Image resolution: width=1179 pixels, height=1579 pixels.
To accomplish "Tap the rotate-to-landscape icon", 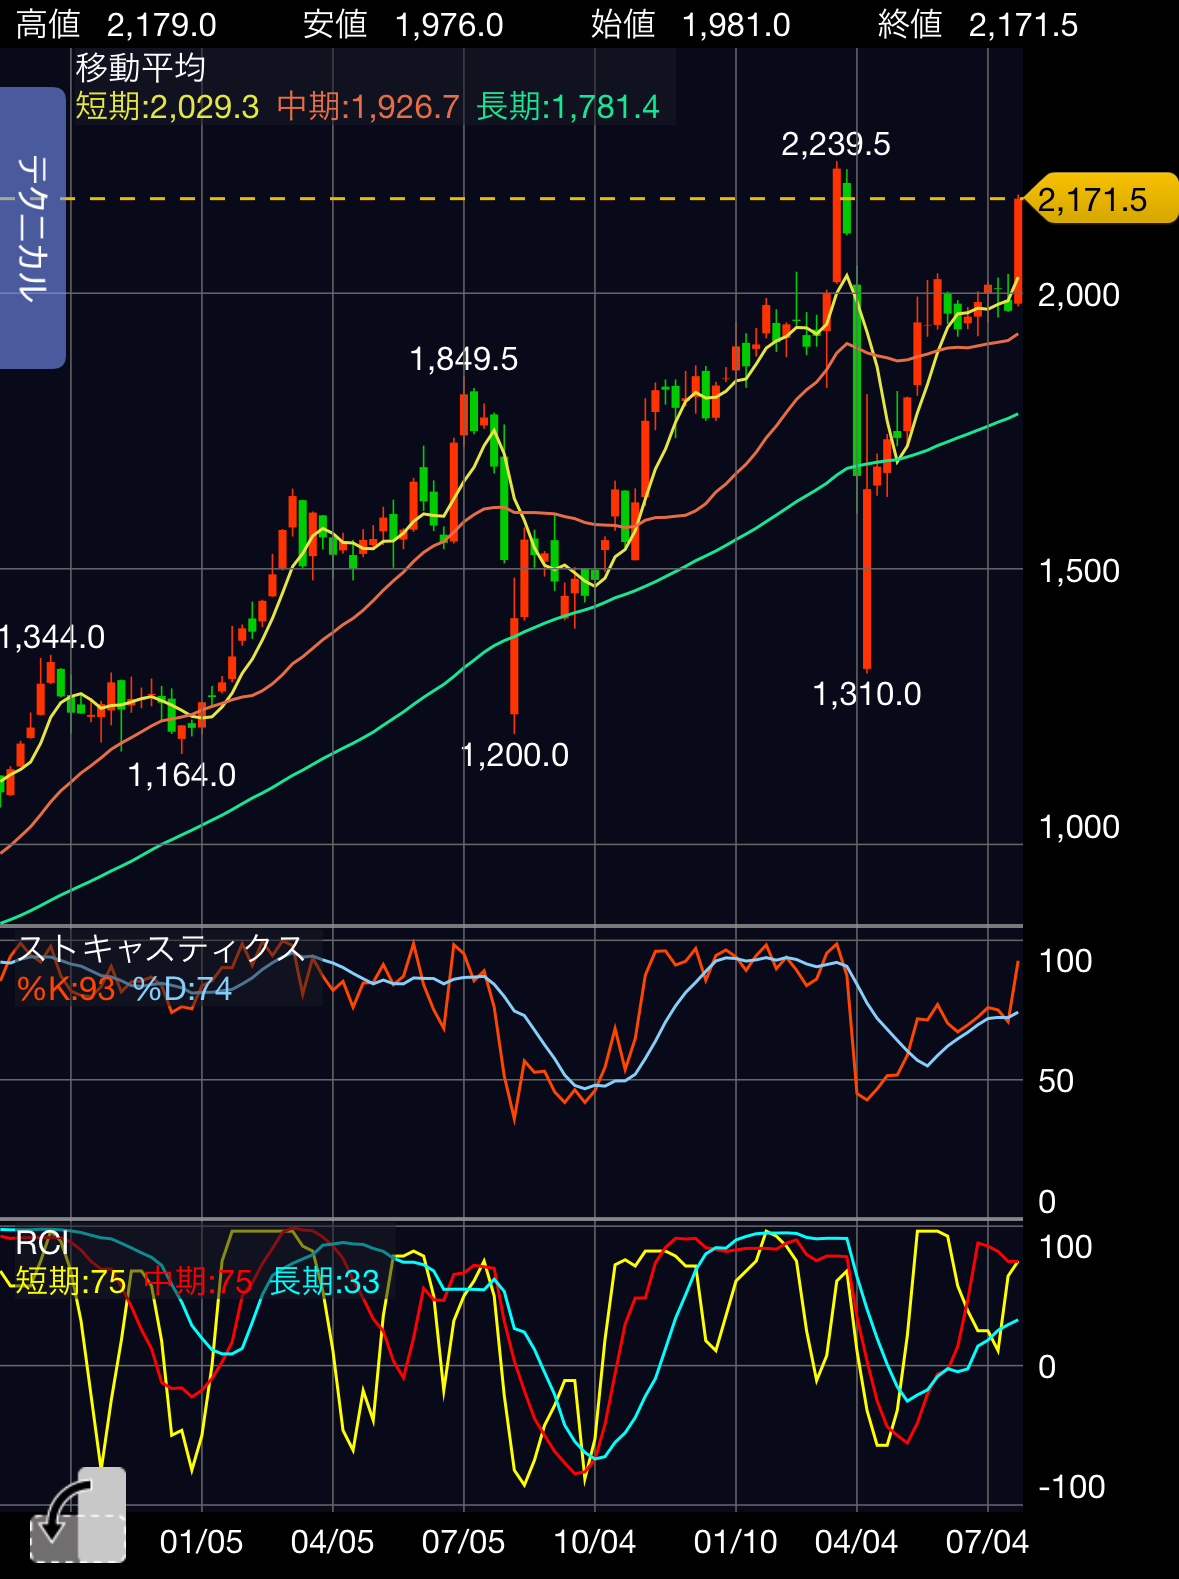I will click(78, 1516).
